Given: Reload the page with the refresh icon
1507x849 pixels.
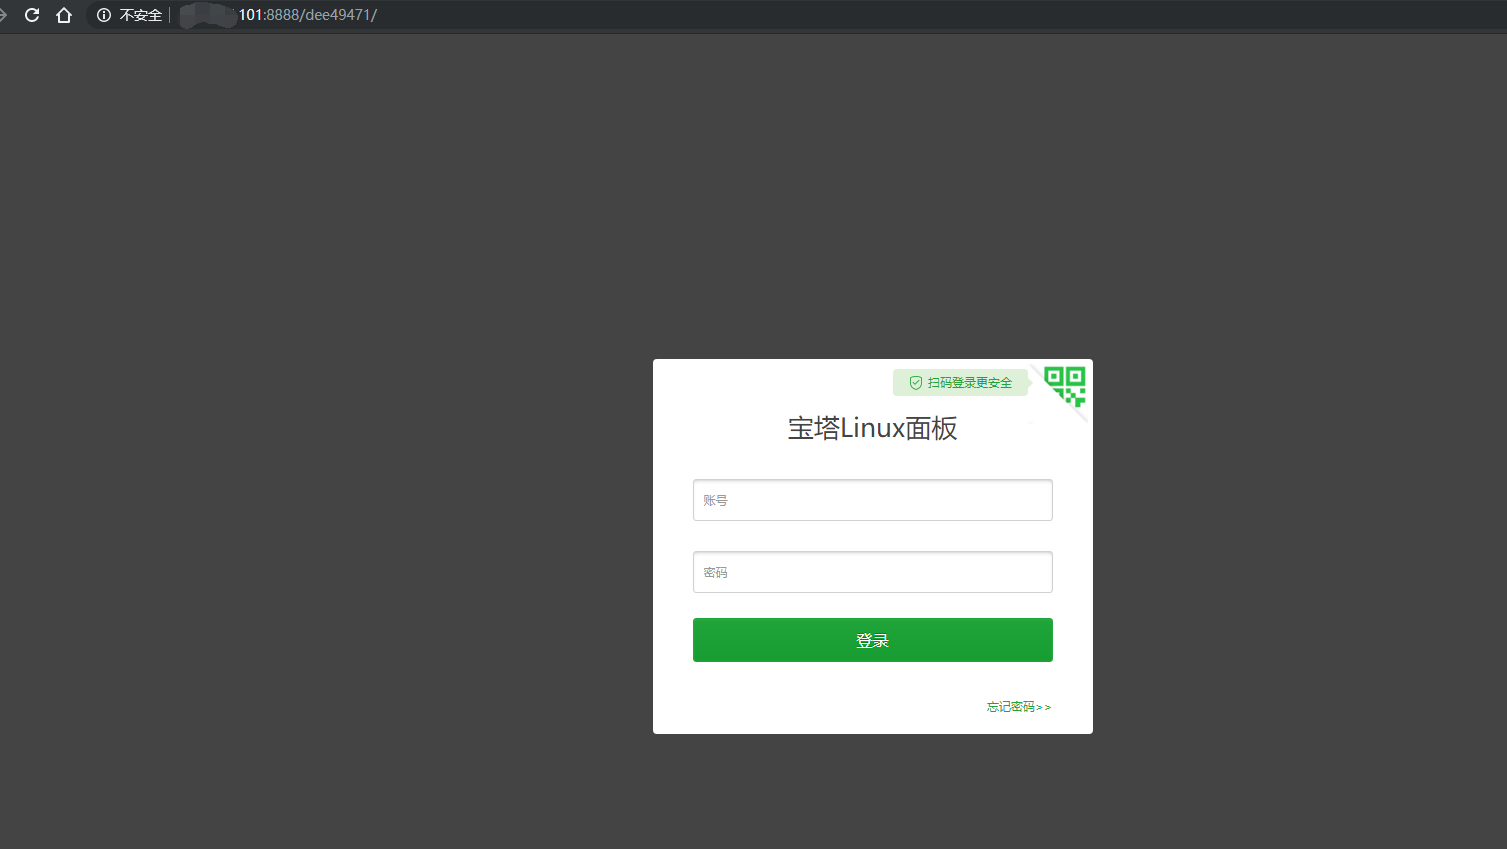Looking at the screenshot, I should (32, 15).
